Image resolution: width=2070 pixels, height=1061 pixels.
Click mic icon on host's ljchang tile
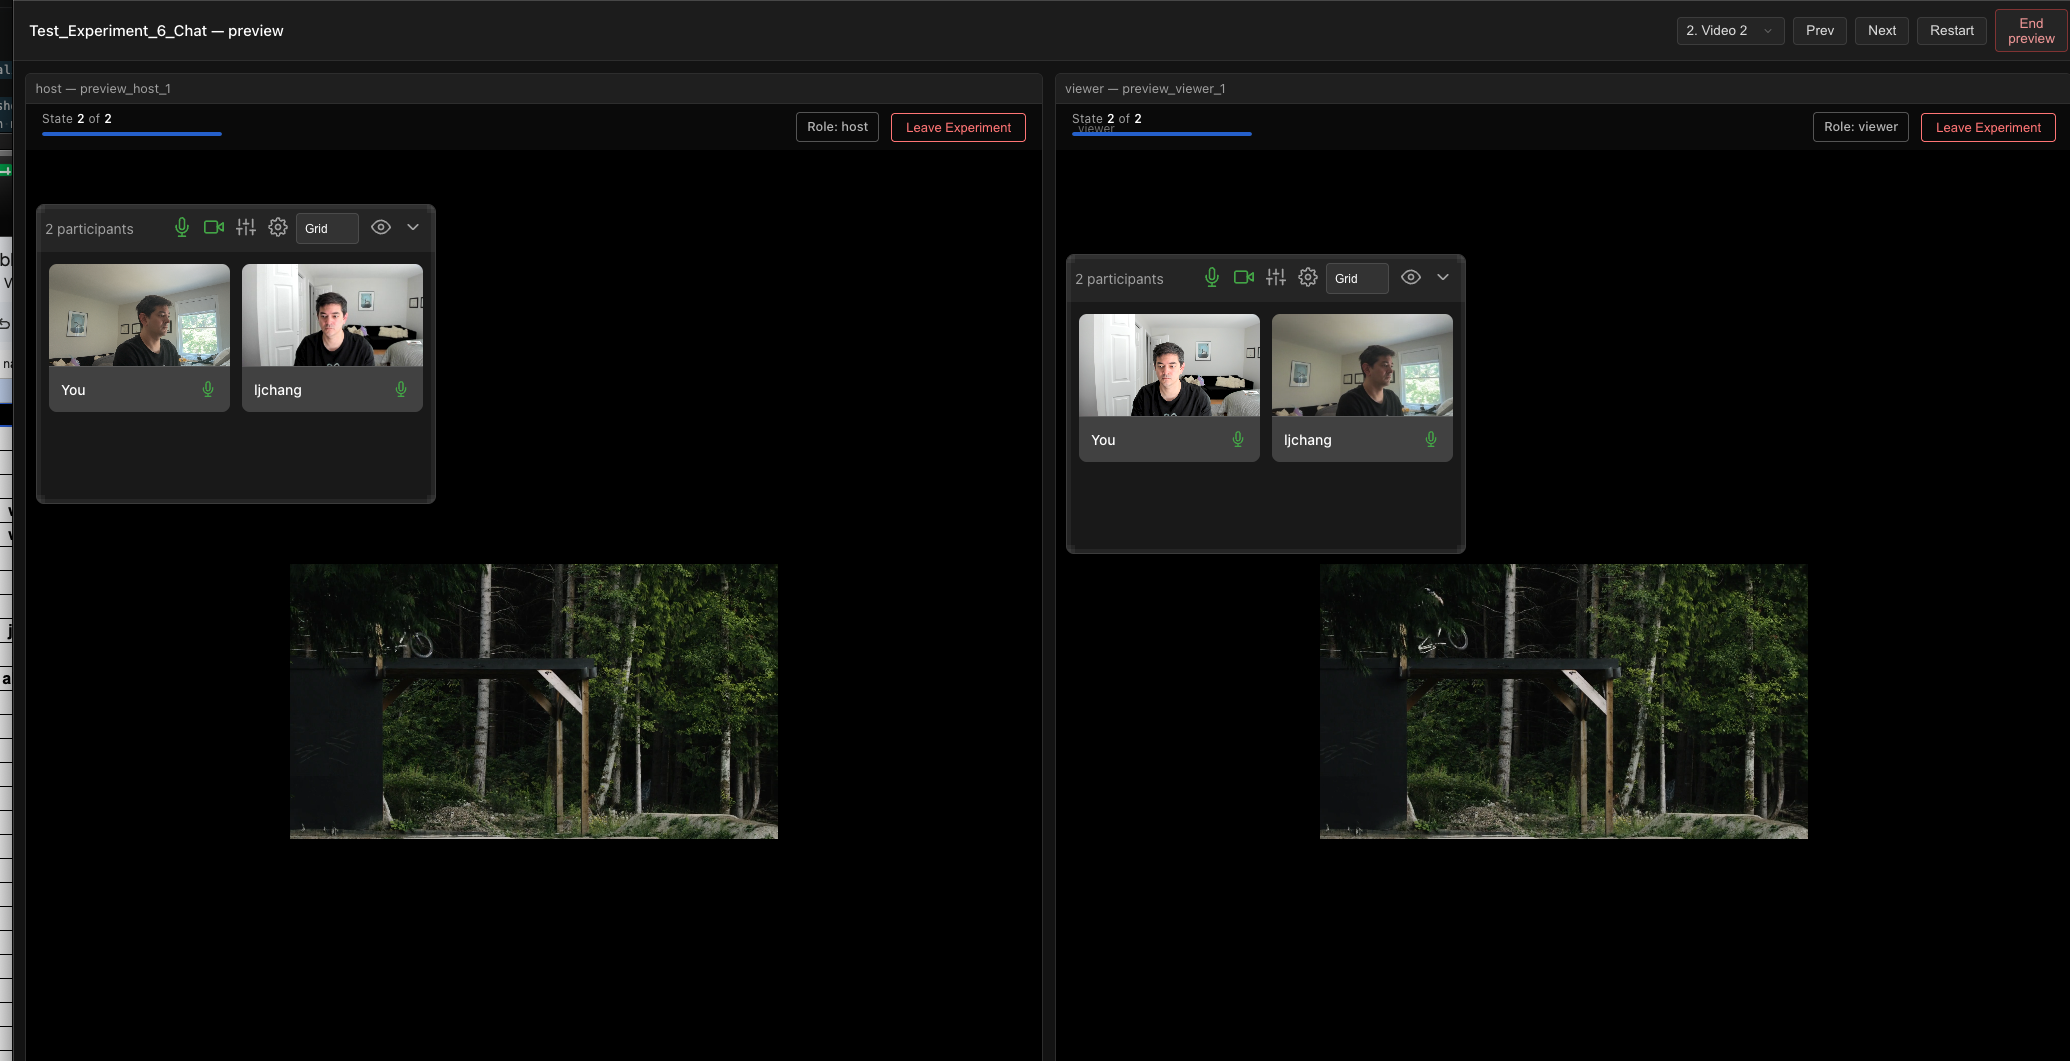click(401, 389)
